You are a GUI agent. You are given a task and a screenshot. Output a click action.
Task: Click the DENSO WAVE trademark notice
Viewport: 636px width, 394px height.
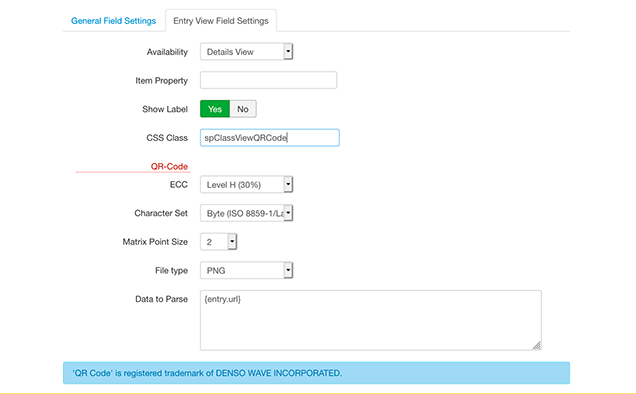click(x=316, y=373)
